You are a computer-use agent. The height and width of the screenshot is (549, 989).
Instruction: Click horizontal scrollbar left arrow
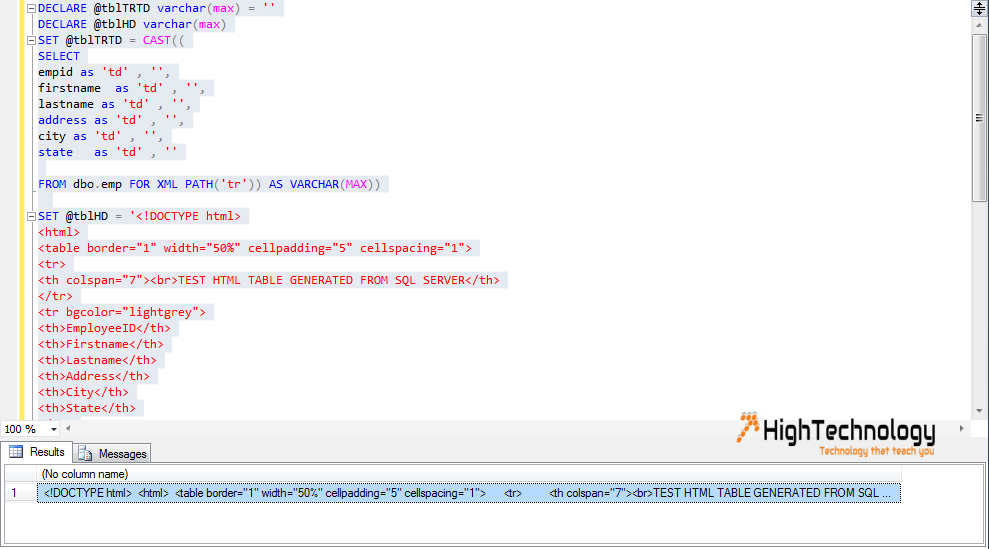point(68,428)
